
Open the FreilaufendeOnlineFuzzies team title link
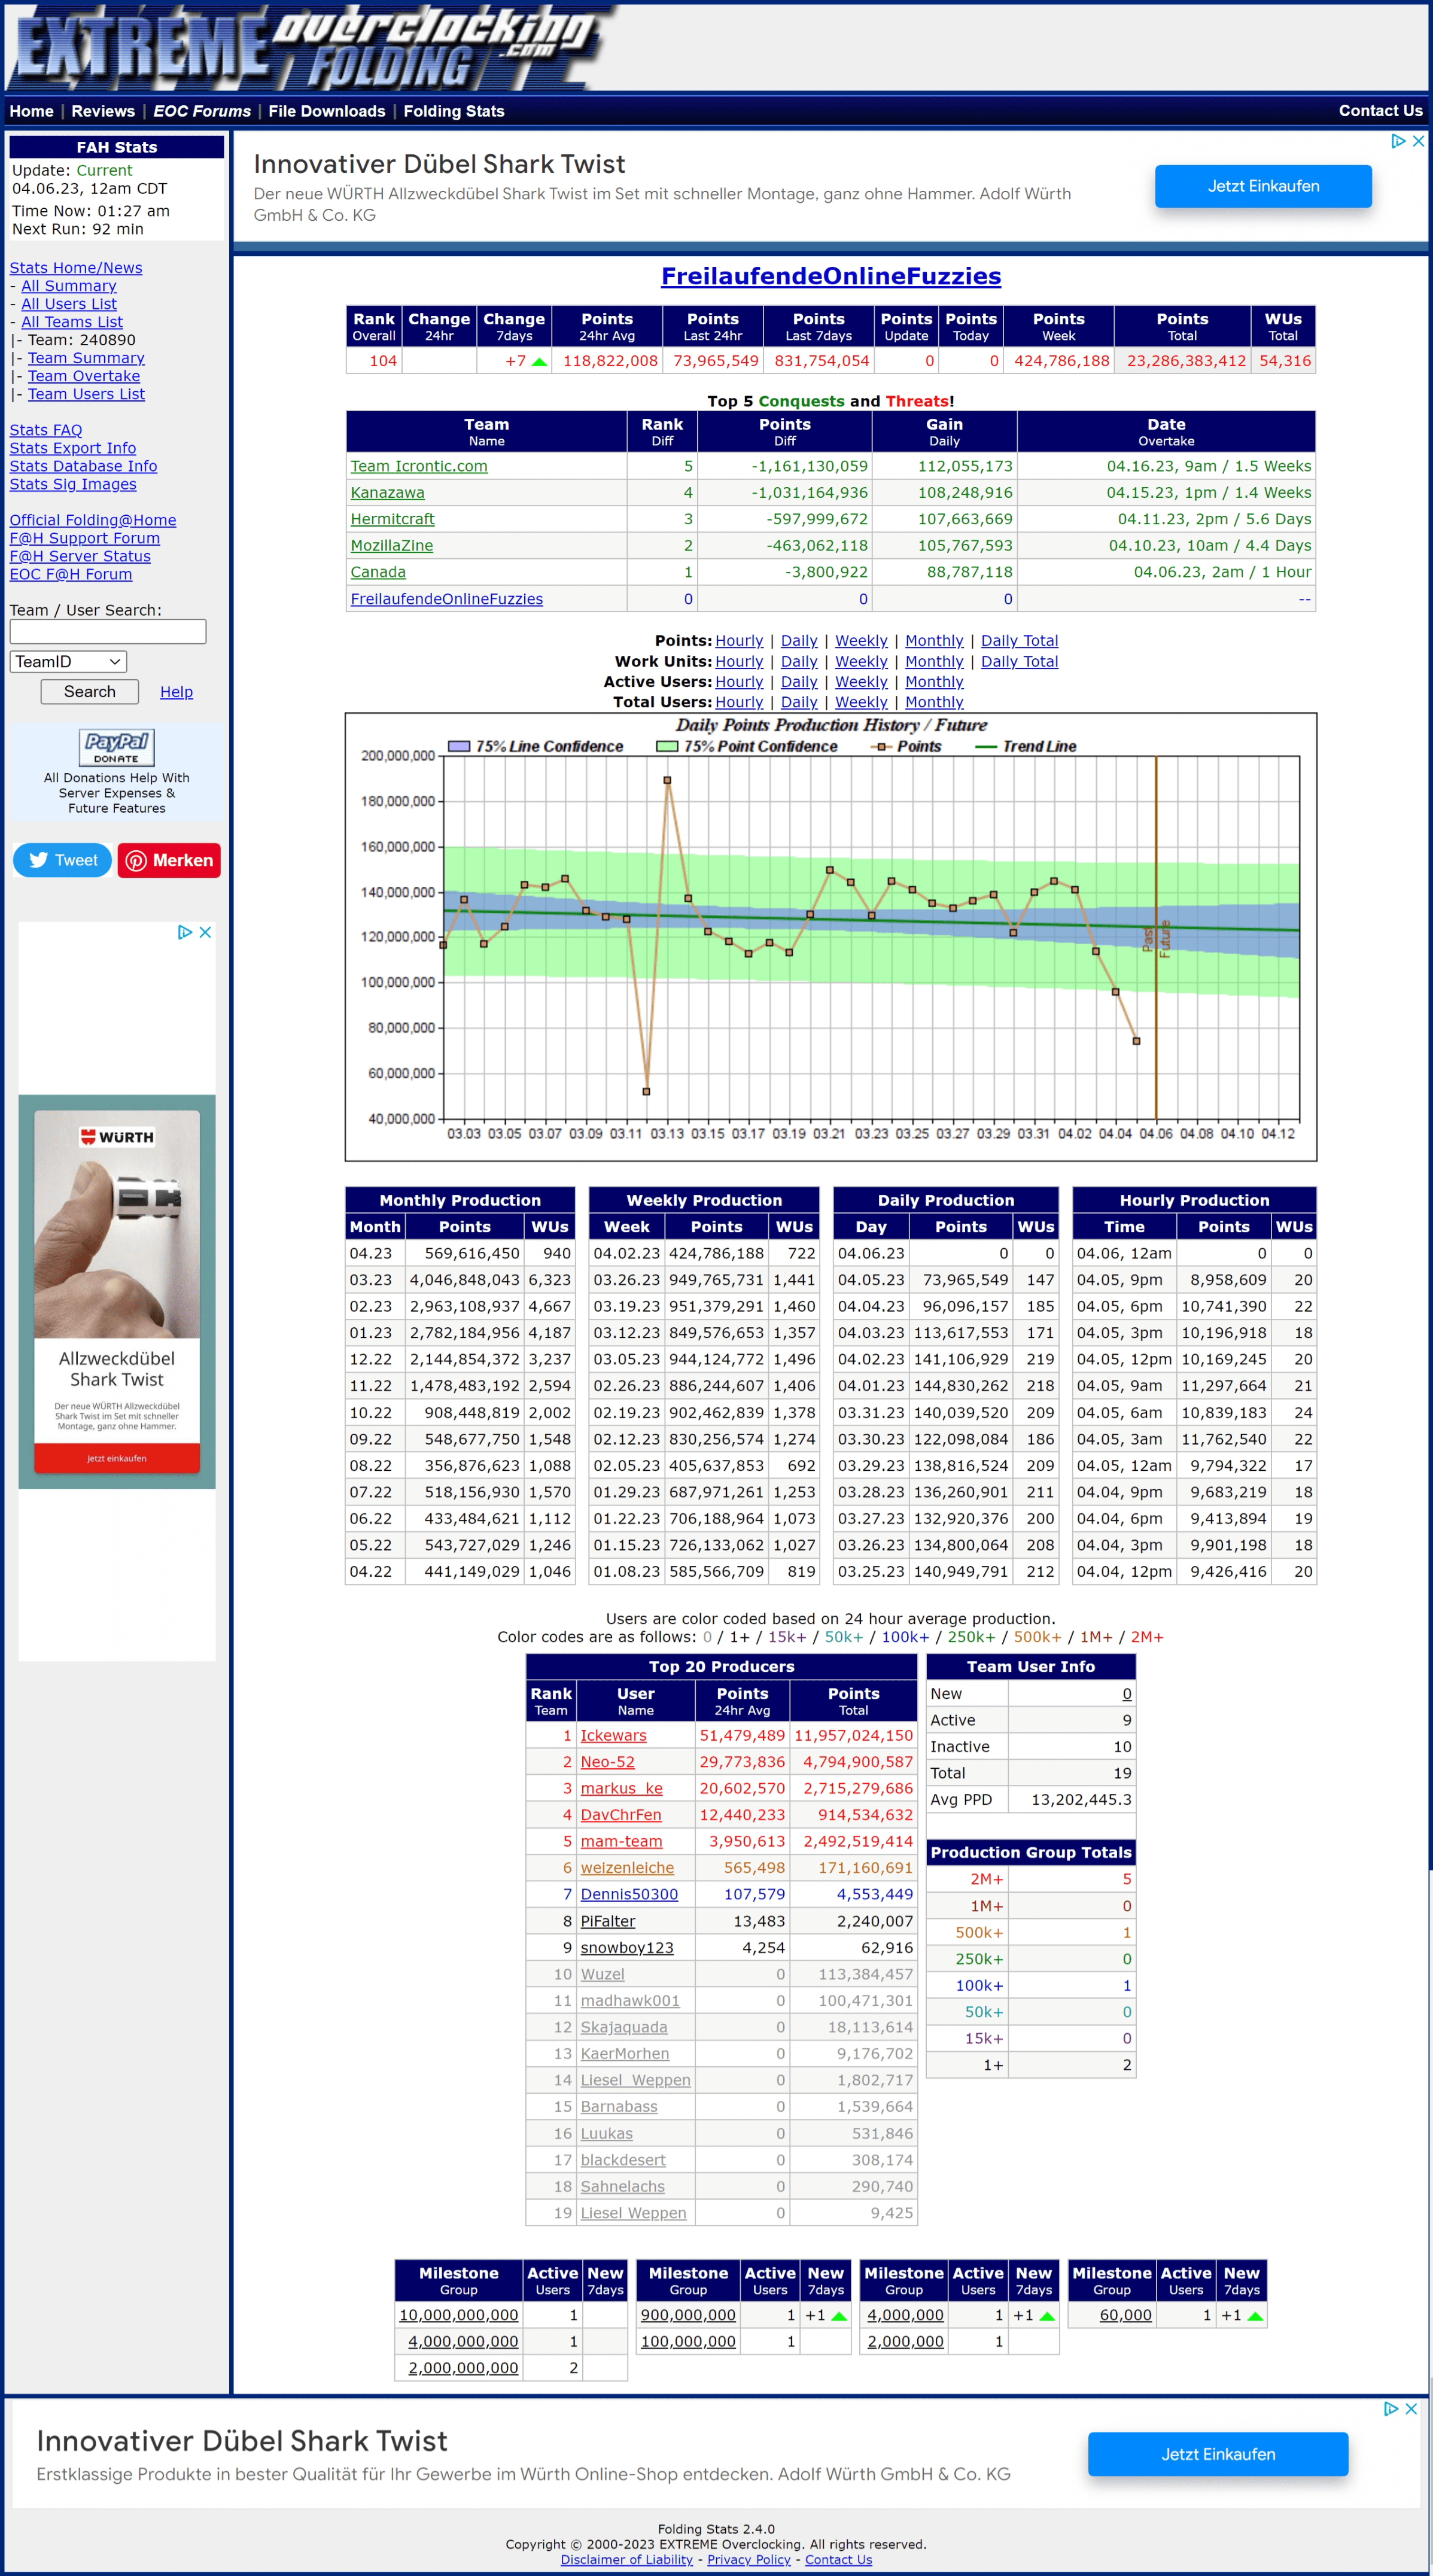coord(831,276)
